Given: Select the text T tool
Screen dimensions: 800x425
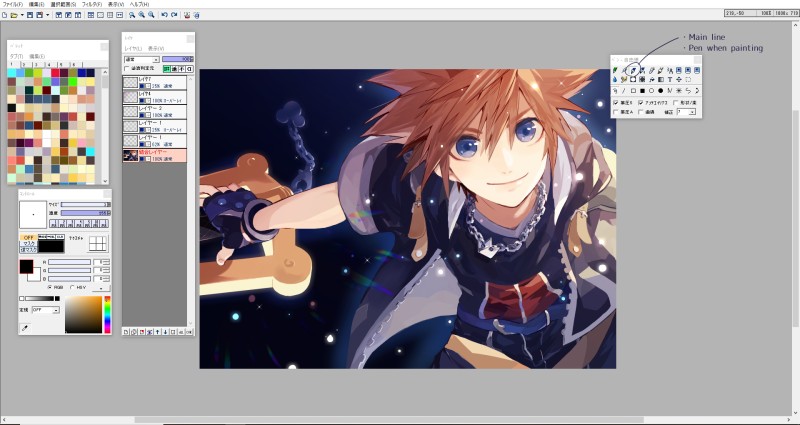Looking at the screenshot, I should pos(670,80).
